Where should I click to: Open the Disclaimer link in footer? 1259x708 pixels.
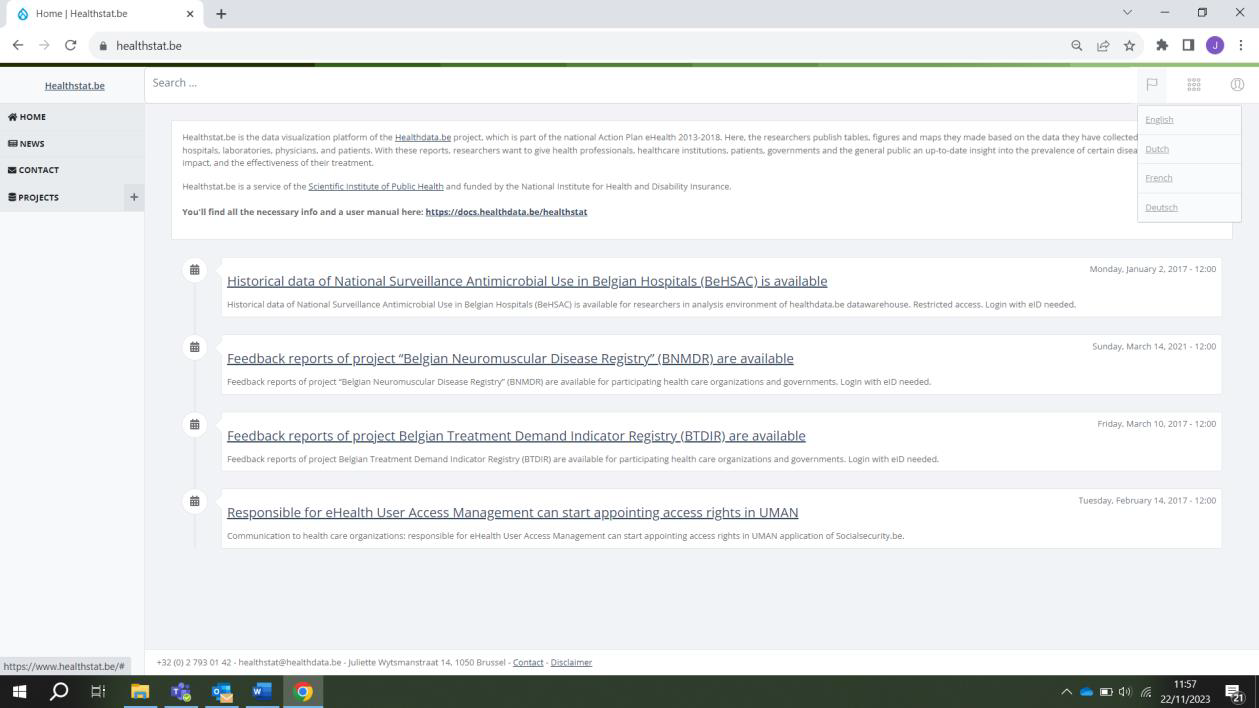[571, 662]
